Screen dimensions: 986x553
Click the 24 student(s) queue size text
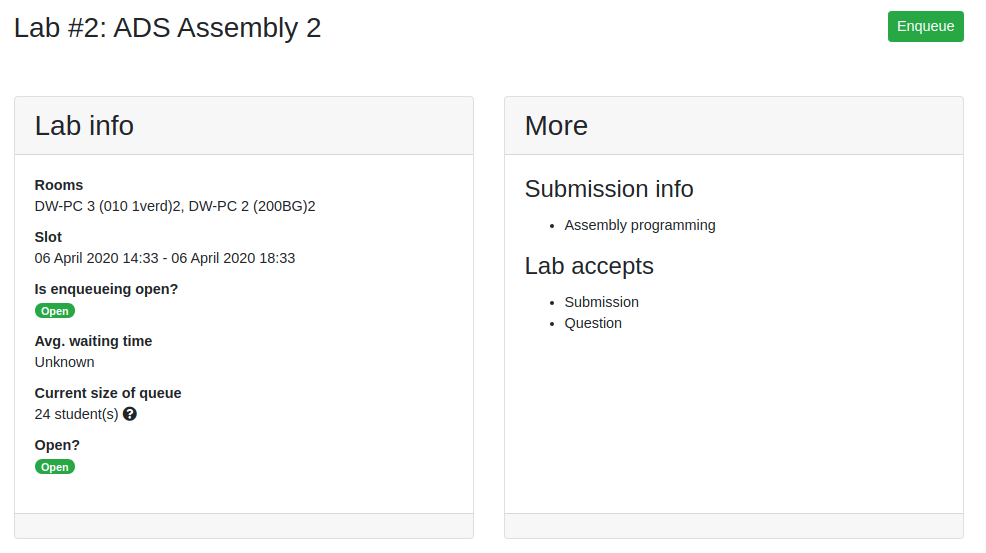76,414
